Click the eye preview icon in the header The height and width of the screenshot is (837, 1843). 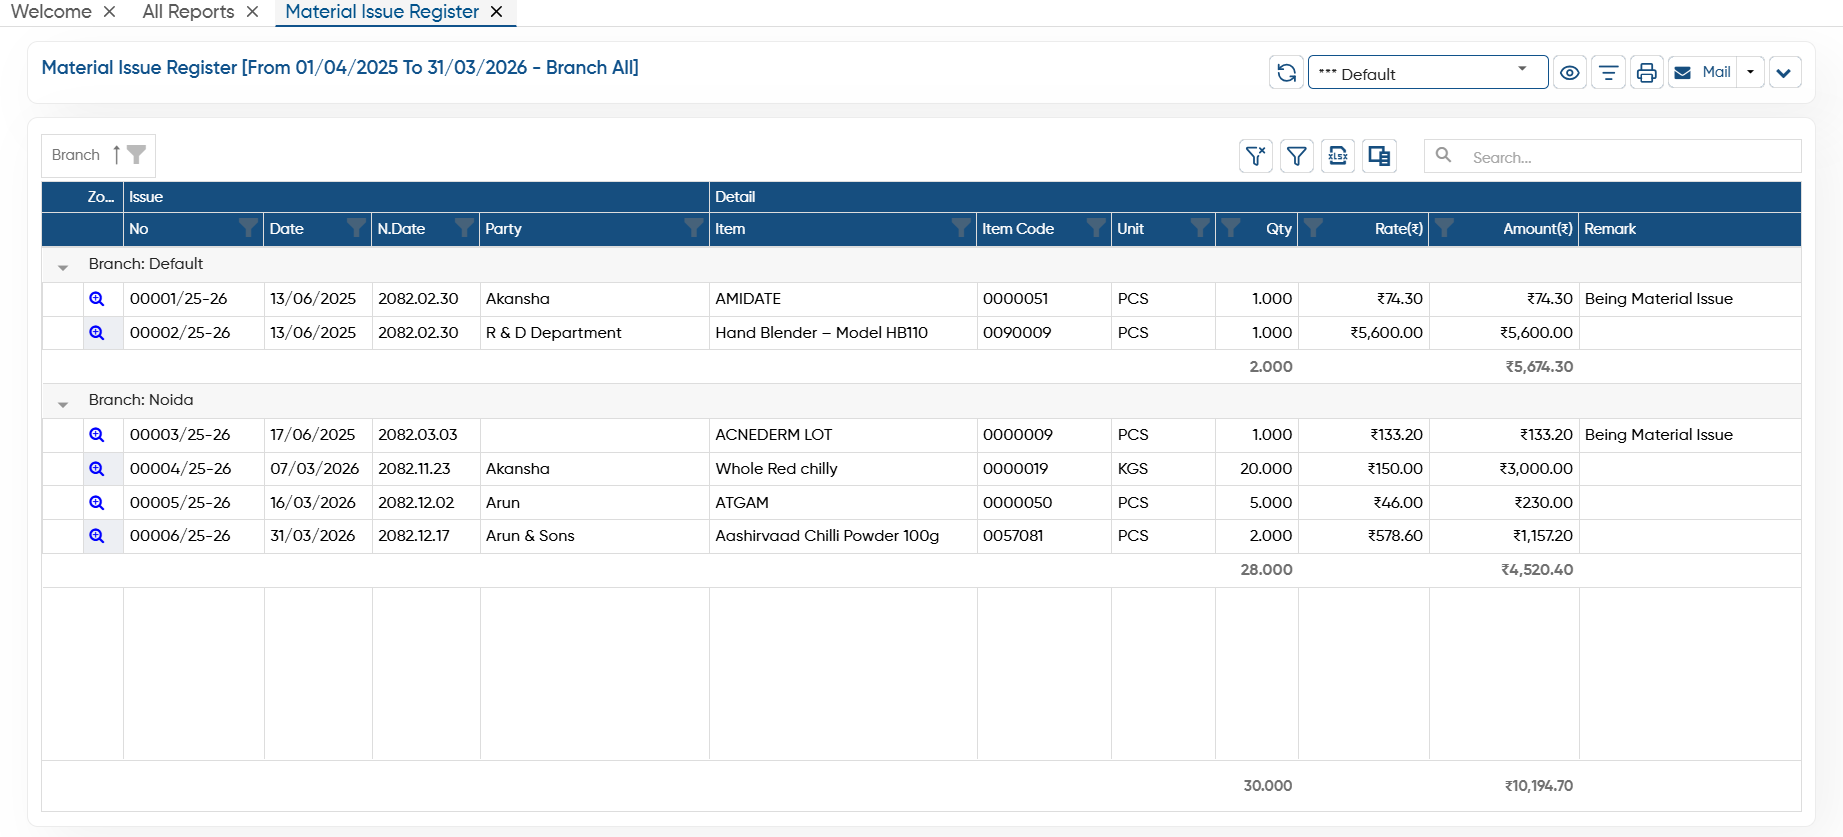[x=1570, y=73]
